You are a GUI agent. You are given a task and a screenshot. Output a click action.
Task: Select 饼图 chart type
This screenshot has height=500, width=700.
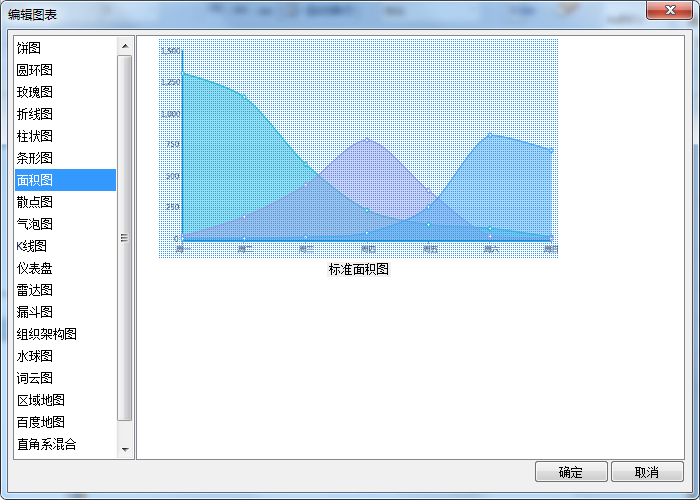[x=30, y=48]
